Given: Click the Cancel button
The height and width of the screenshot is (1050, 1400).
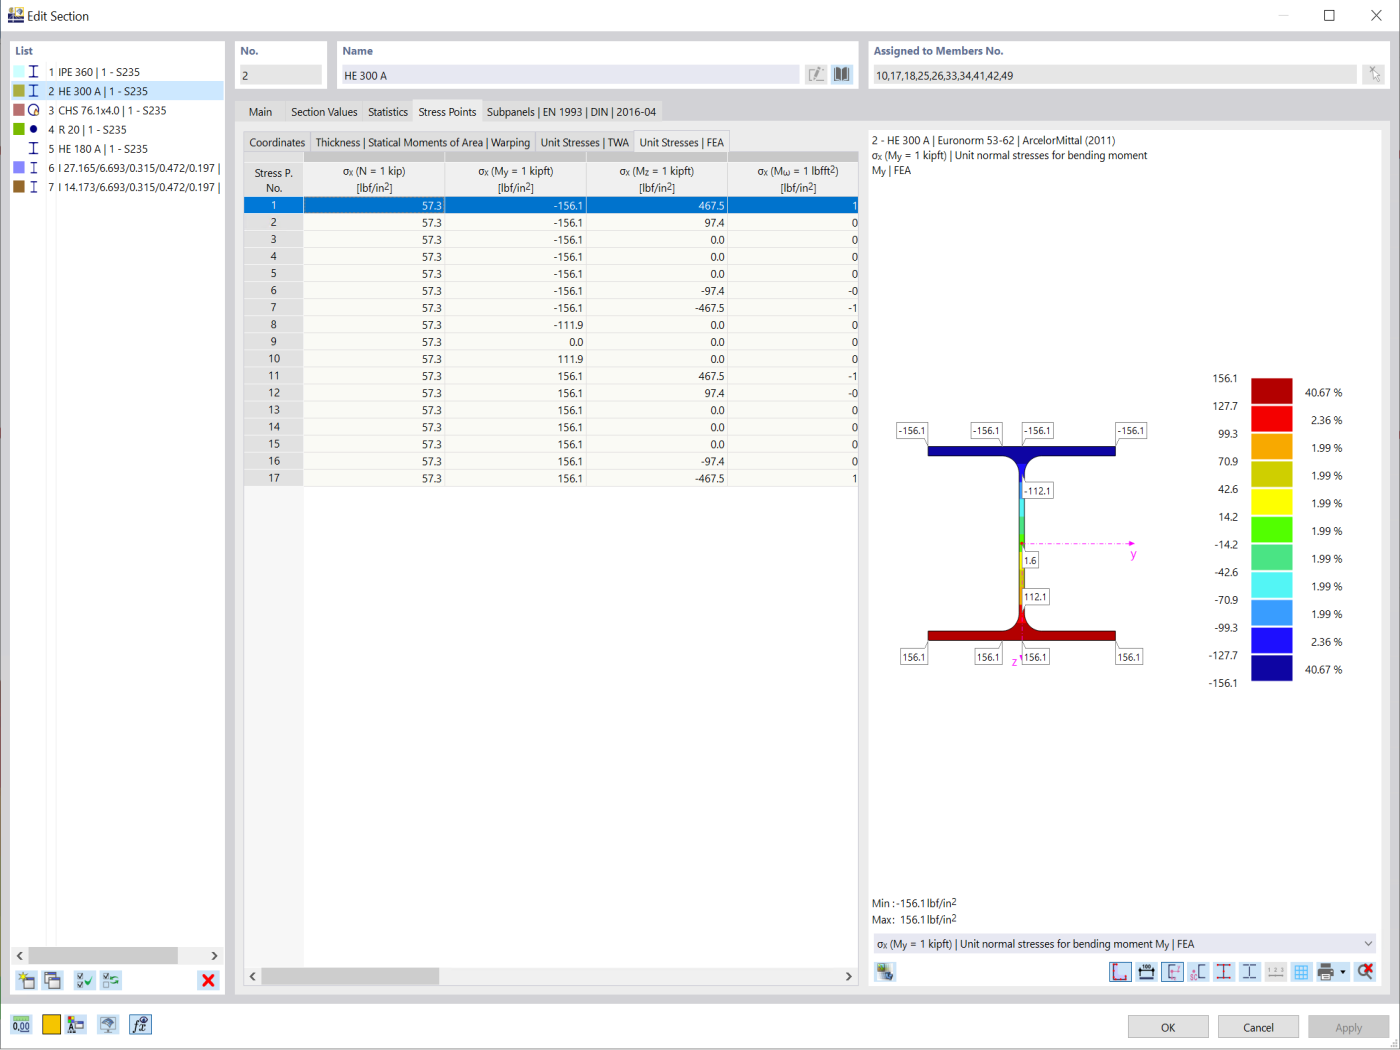Looking at the screenshot, I should coord(1258,1027).
